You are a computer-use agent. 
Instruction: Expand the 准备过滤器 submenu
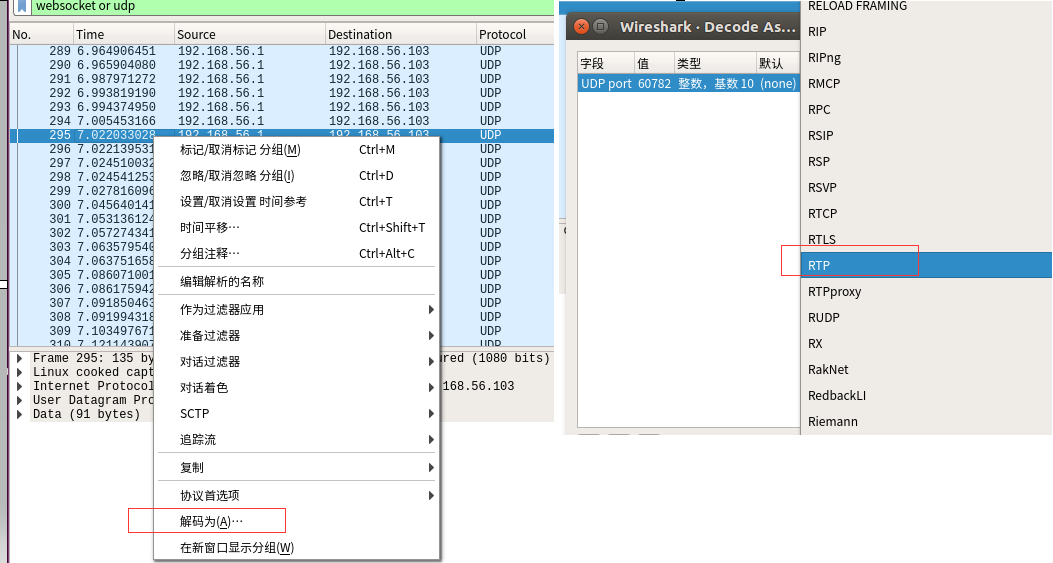click(297, 336)
